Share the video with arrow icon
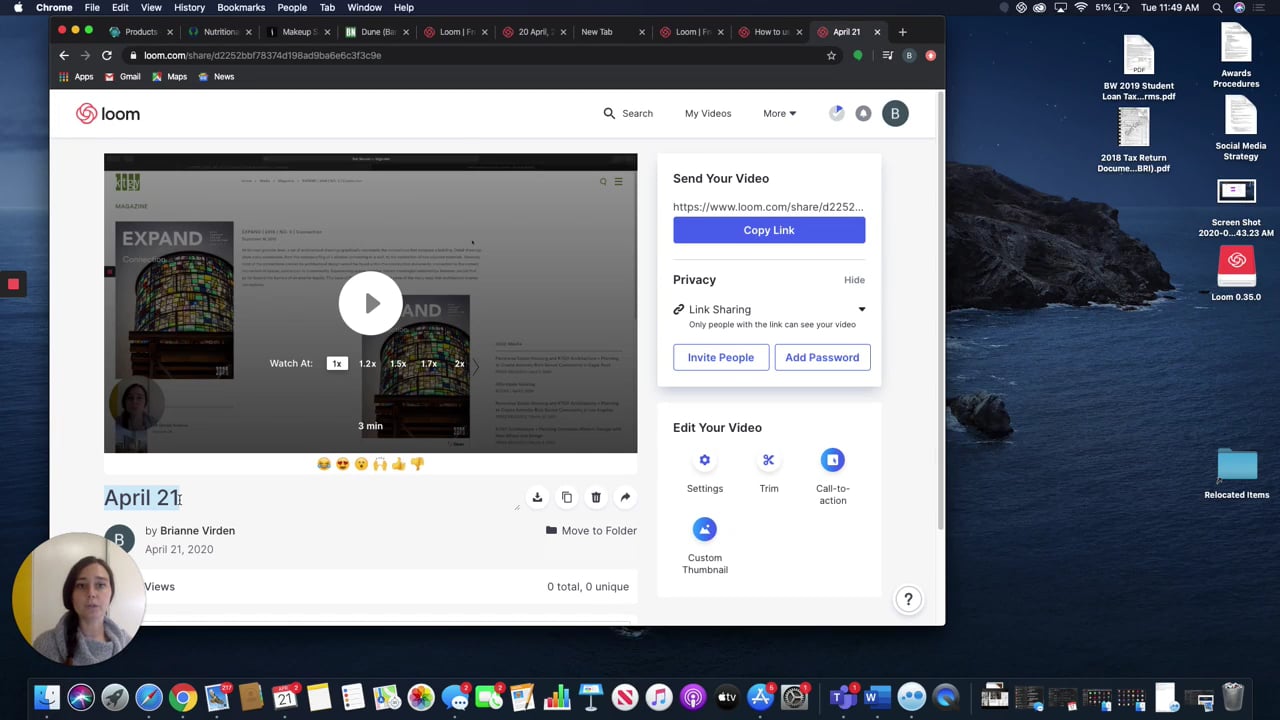The height and width of the screenshot is (720, 1280). pos(625,498)
